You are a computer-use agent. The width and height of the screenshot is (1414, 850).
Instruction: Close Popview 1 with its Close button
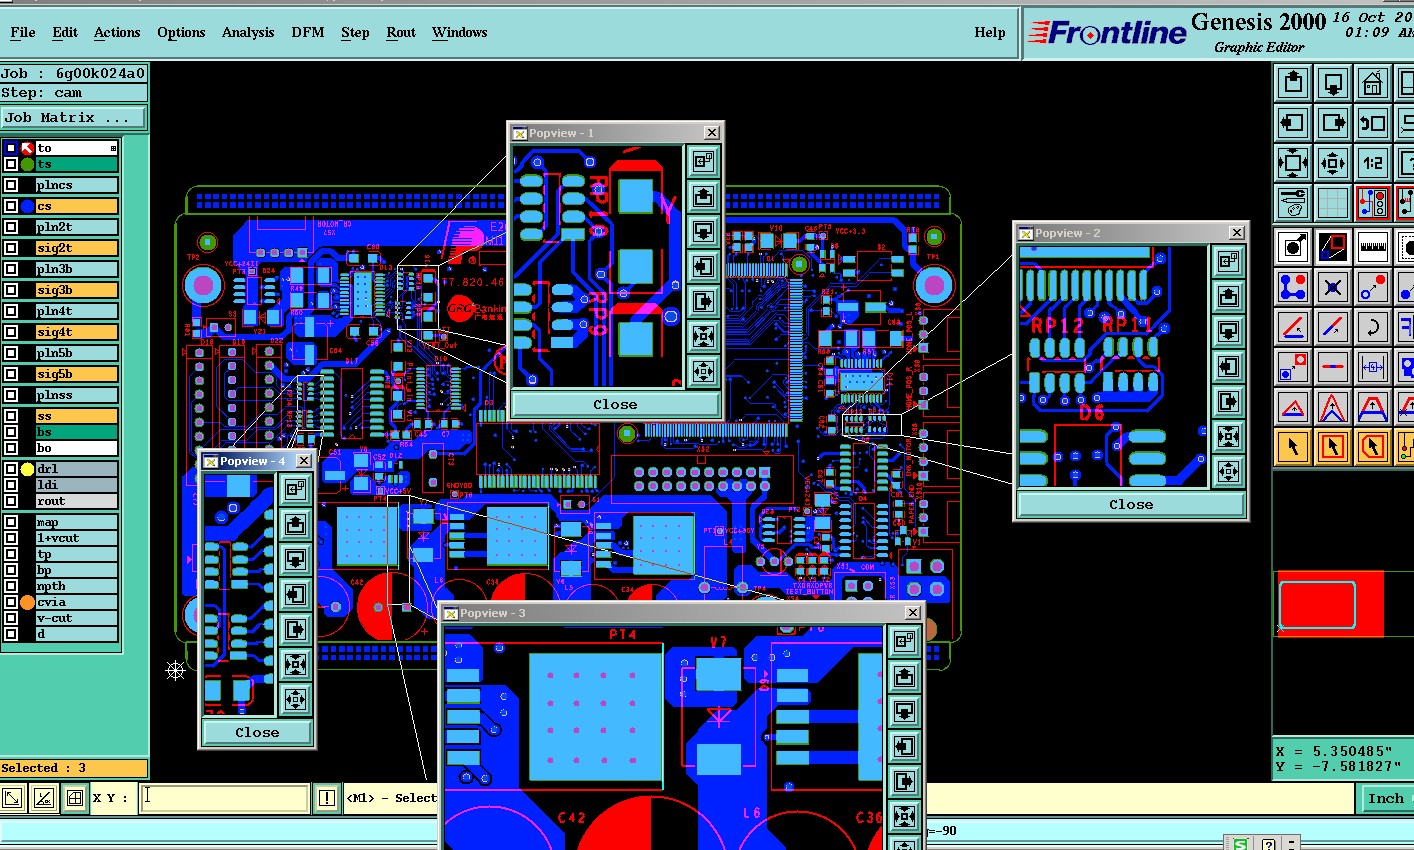pos(615,404)
